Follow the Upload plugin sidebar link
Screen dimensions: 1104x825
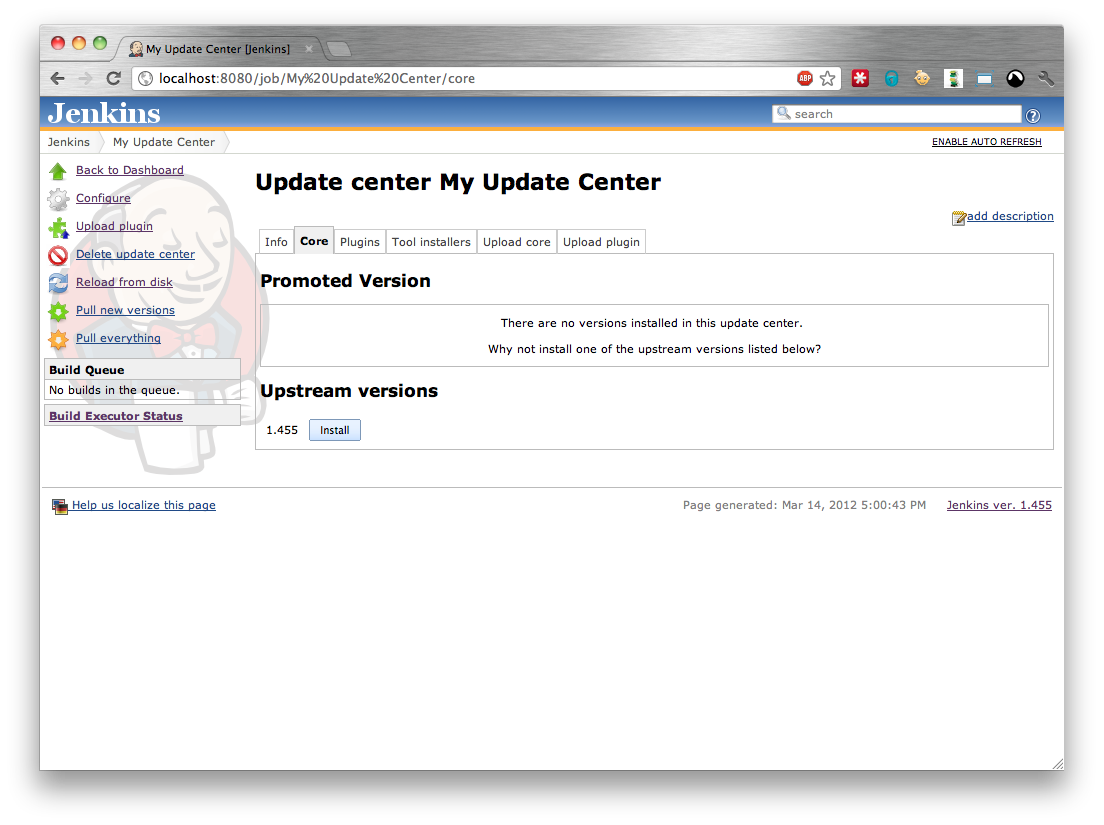tap(114, 226)
